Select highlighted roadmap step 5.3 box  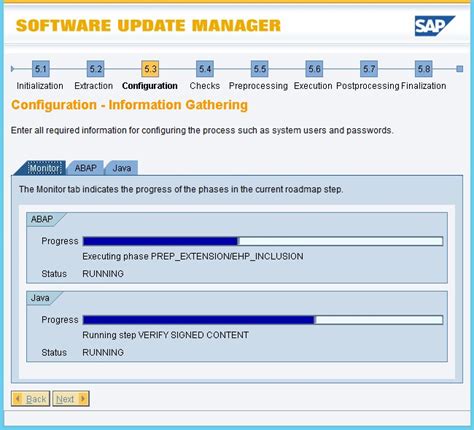tap(150, 69)
